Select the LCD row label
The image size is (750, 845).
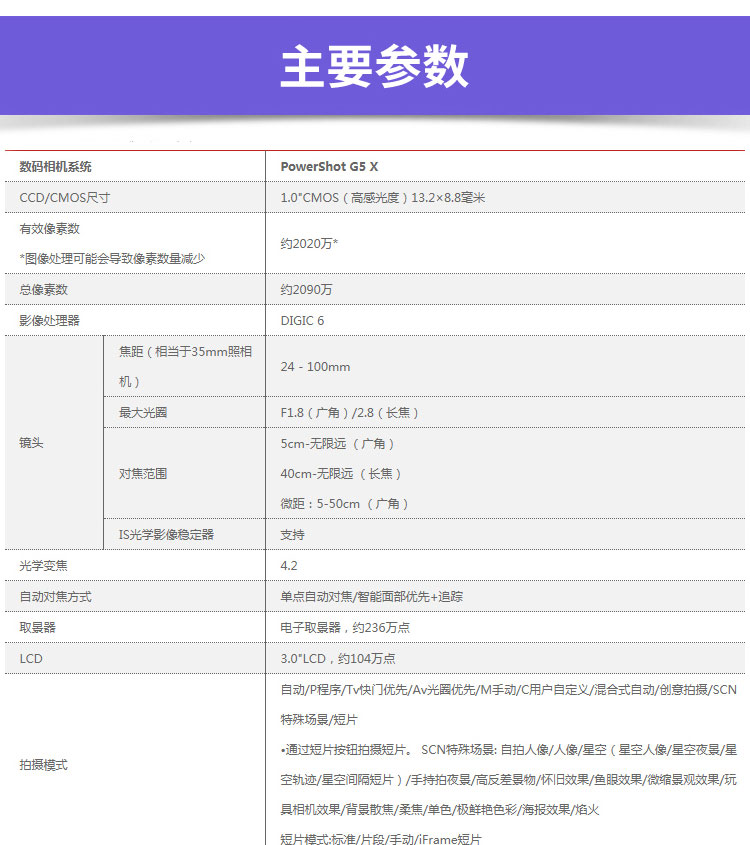(x=31, y=659)
